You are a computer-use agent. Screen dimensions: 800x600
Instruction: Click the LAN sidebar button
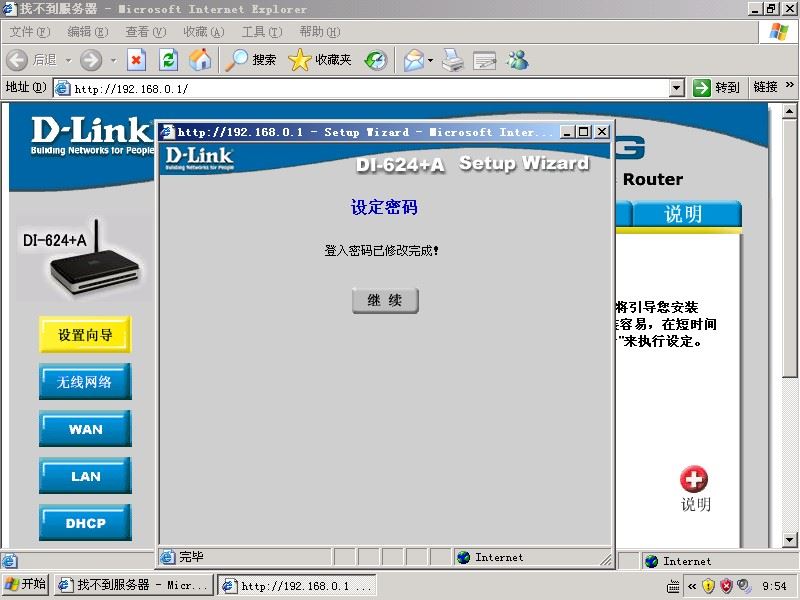[x=85, y=476]
